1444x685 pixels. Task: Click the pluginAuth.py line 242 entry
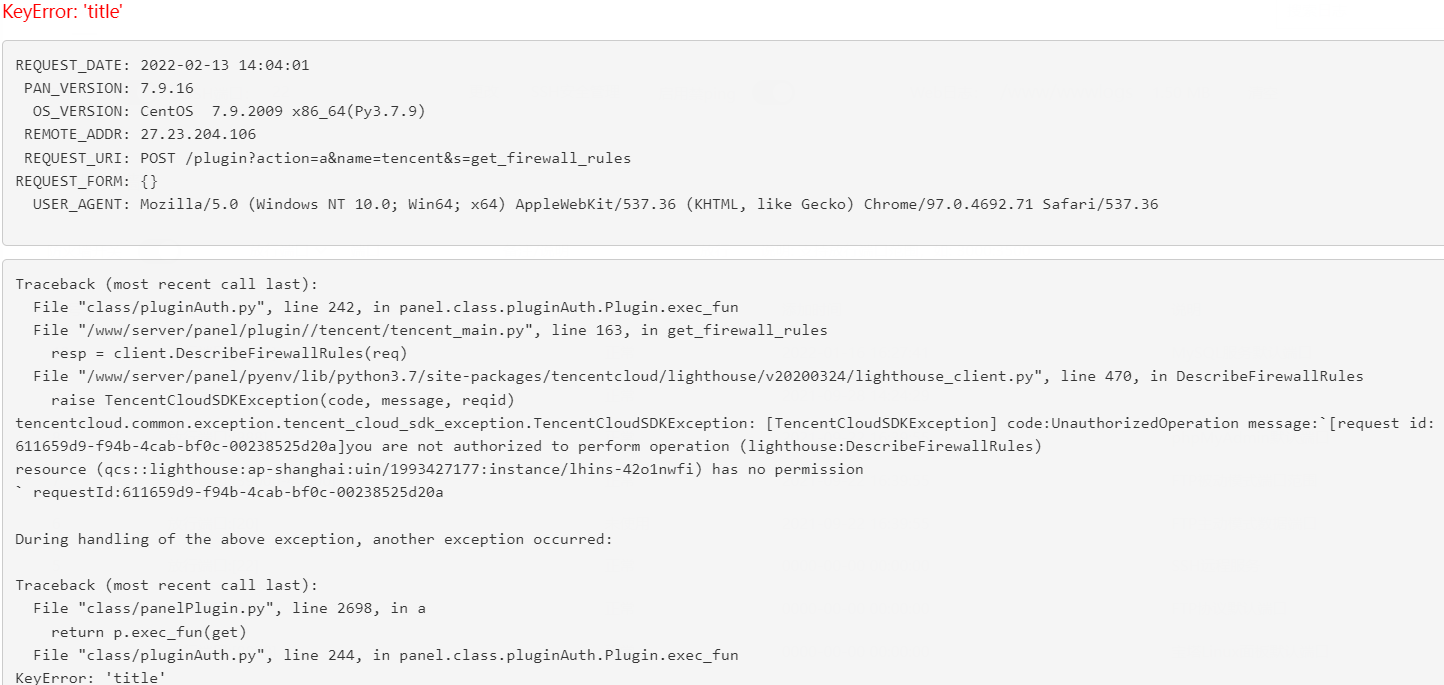(386, 307)
